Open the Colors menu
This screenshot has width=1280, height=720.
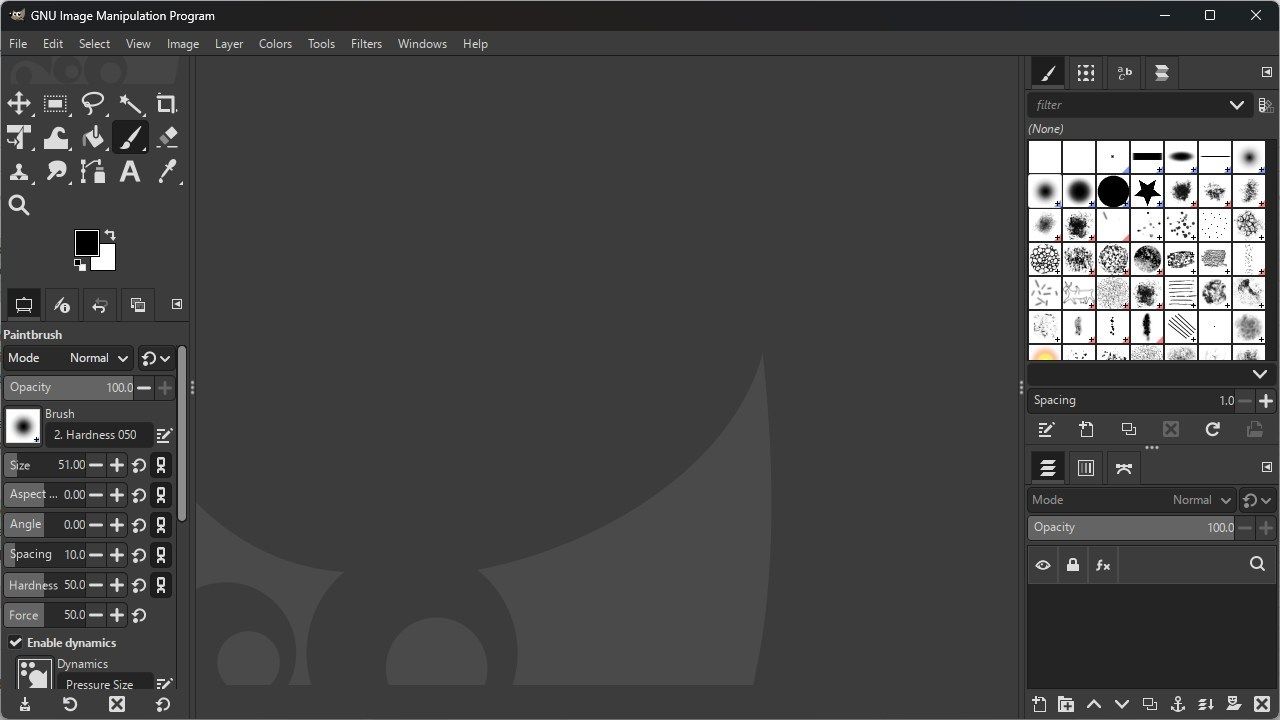(x=275, y=44)
